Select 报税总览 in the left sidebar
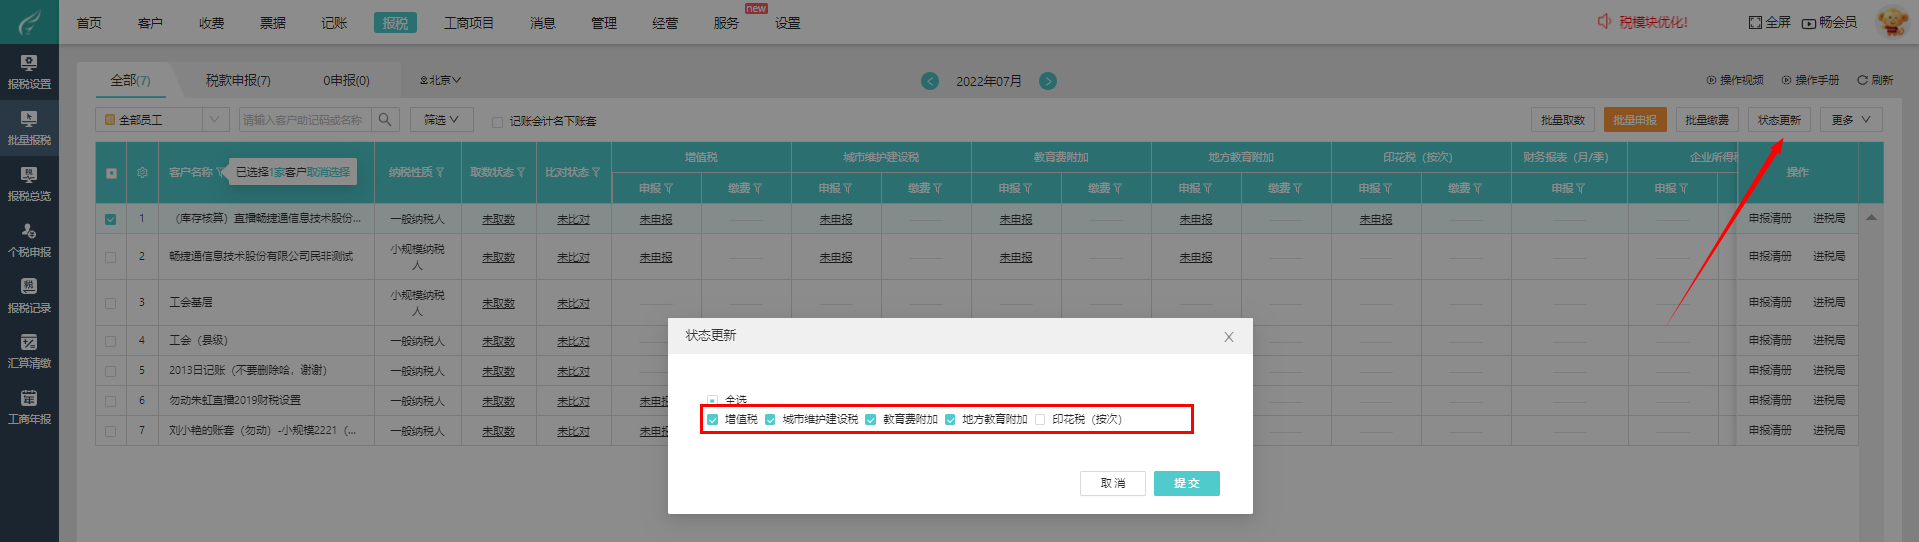 point(29,183)
